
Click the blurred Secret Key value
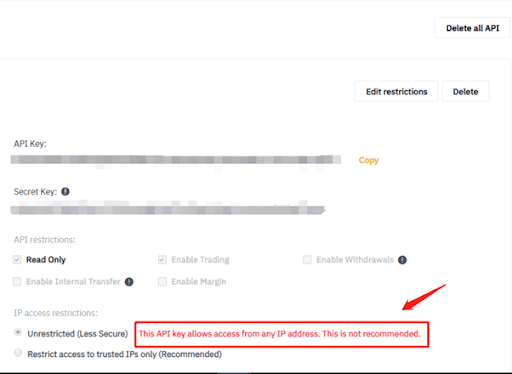tap(168, 210)
